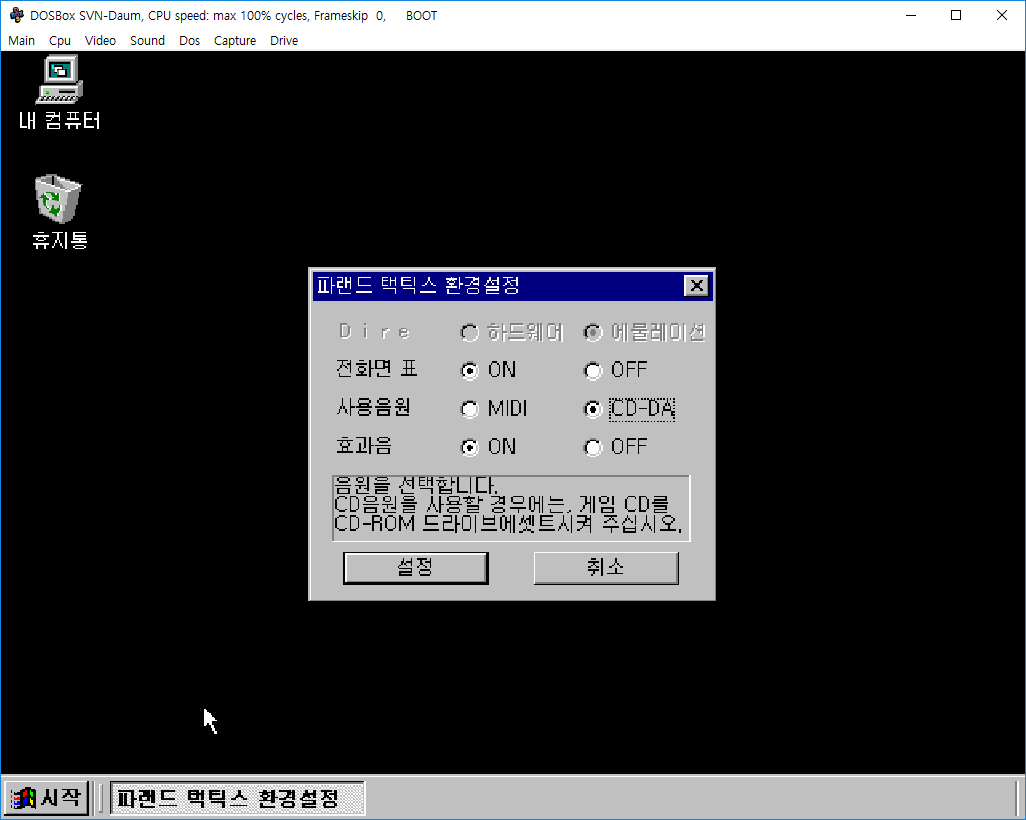Click the 설정 button
Image resolution: width=1026 pixels, height=820 pixels.
(416, 567)
